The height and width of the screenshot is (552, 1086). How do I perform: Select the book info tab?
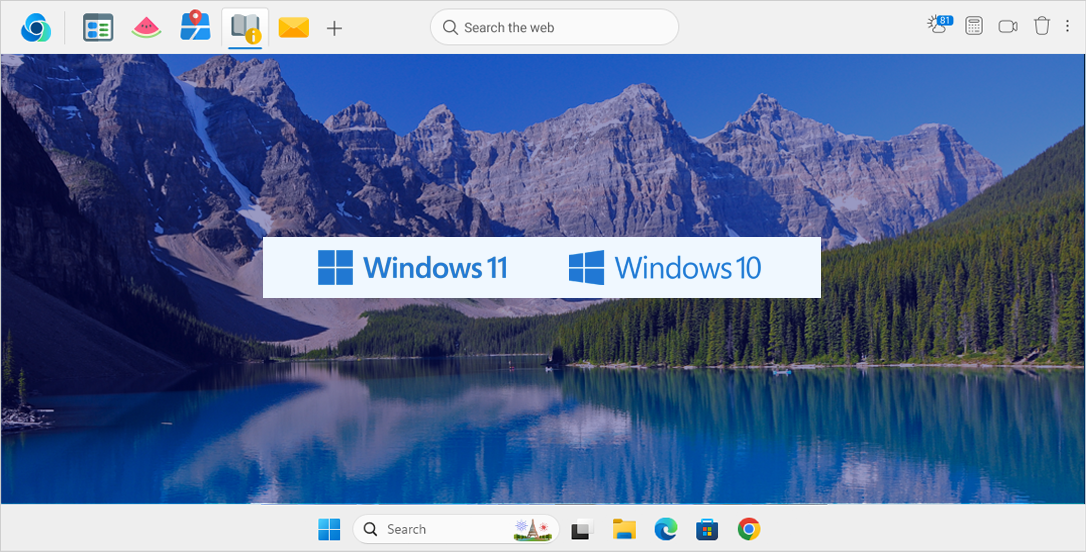point(244,28)
